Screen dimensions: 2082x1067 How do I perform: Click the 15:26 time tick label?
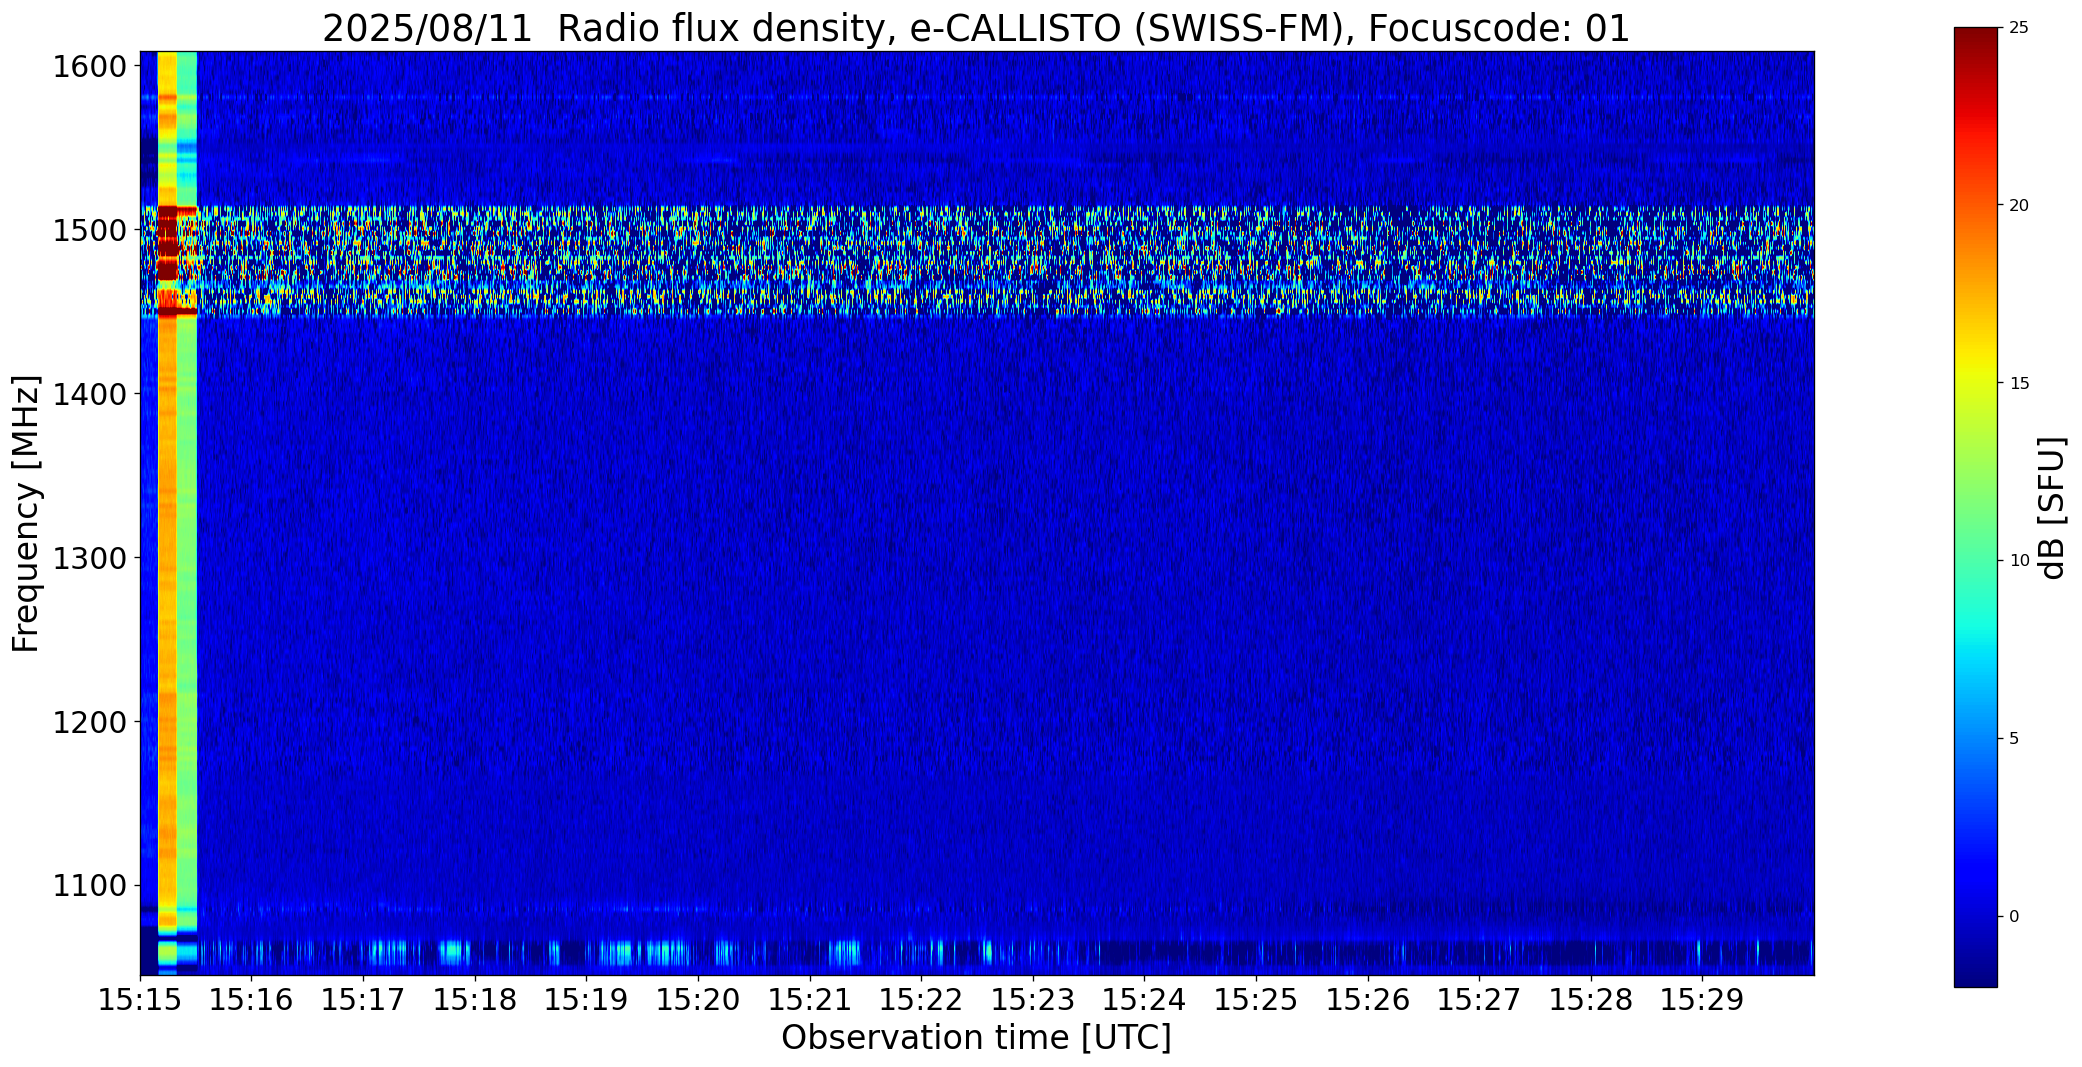1368,1000
